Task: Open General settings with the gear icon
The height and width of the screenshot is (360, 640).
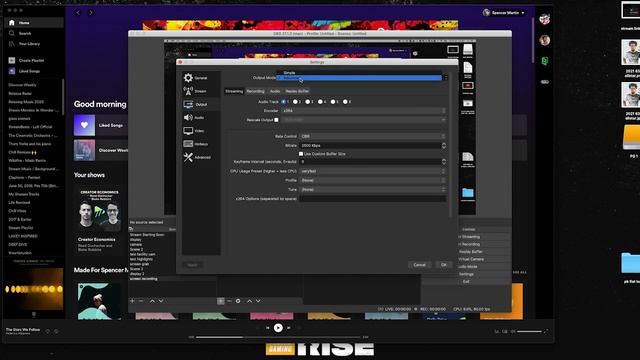Action: pyautogui.click(x=188, y=78)
